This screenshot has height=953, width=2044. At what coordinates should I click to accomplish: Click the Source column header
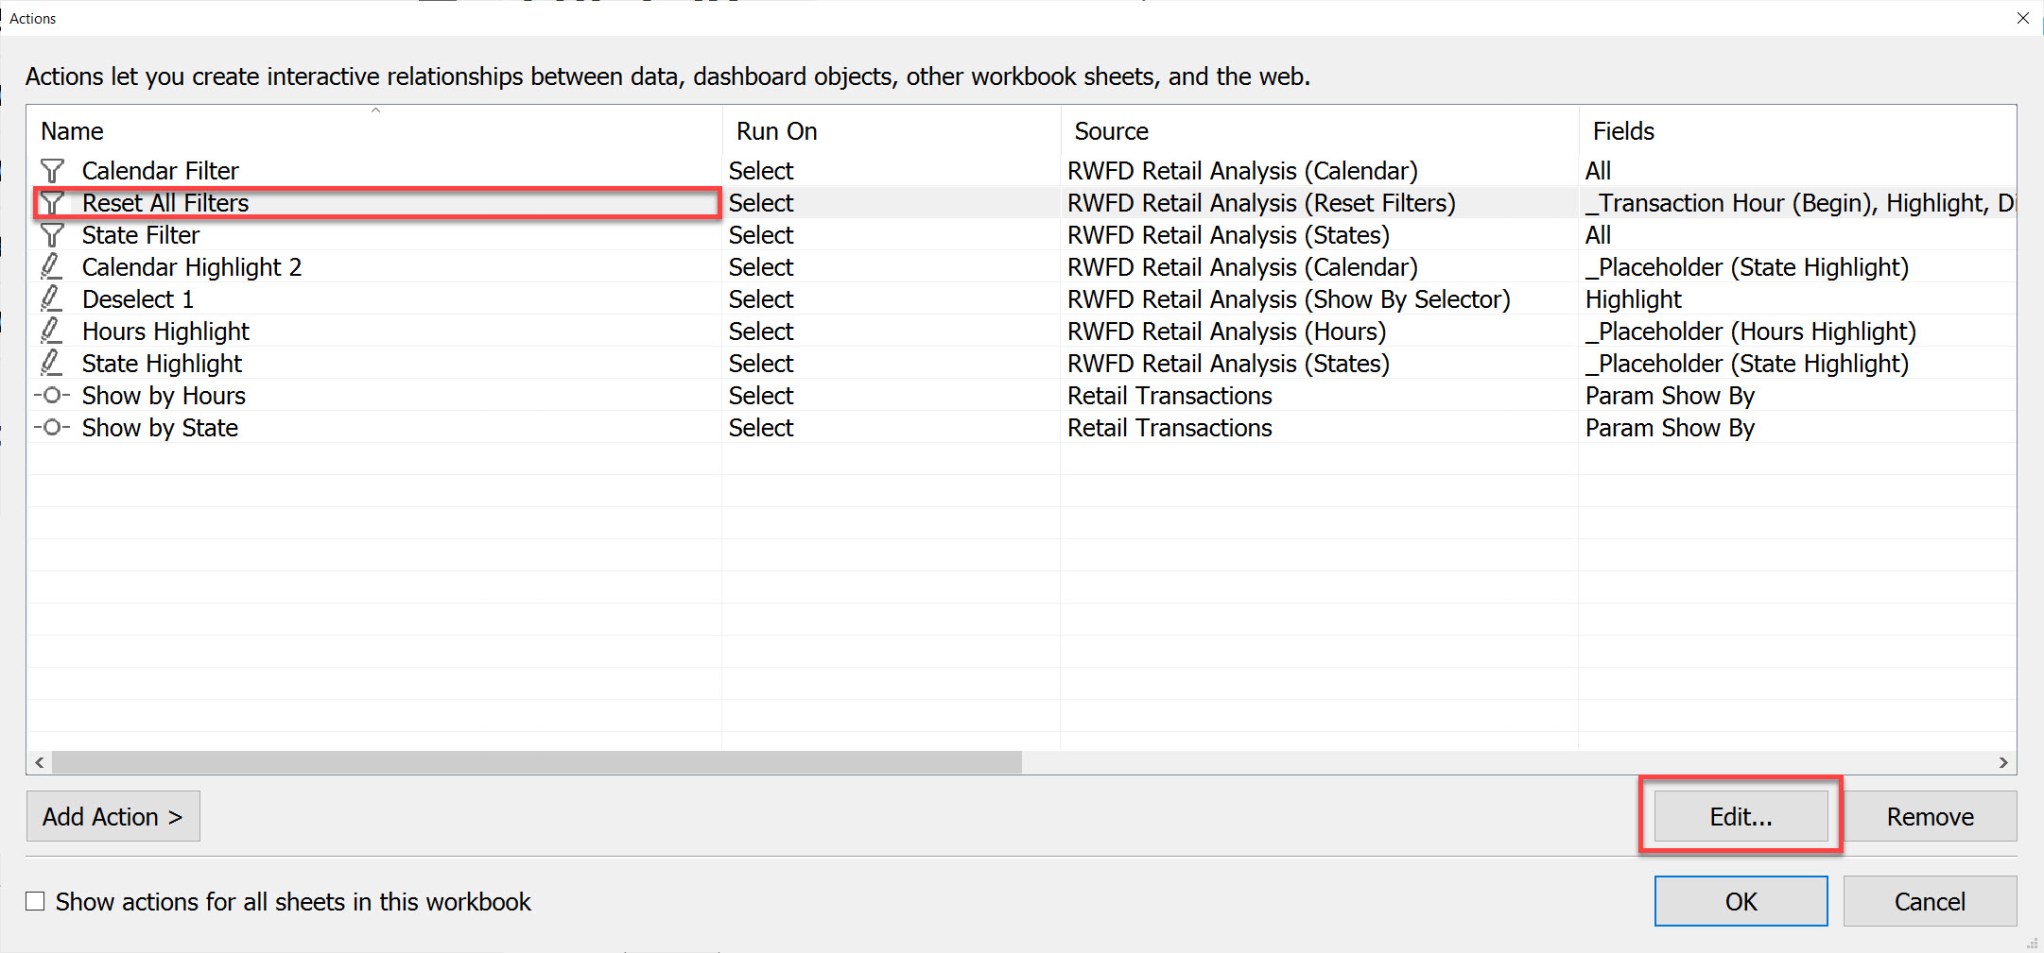pyautogui.click(x=1110, y=130)
